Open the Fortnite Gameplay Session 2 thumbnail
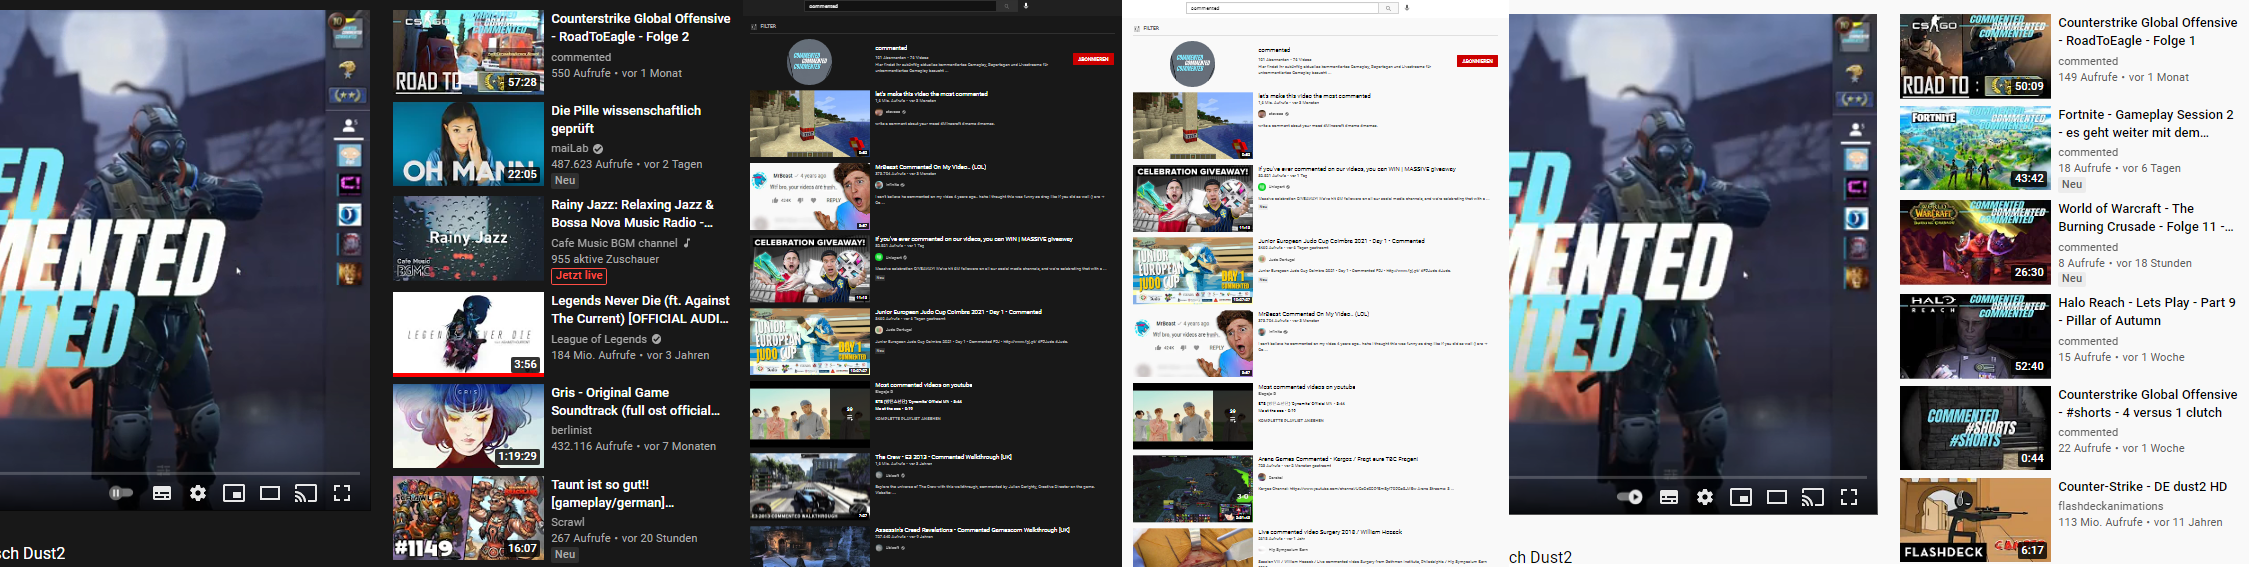The image size is (2249, 567). [1974, 148]
